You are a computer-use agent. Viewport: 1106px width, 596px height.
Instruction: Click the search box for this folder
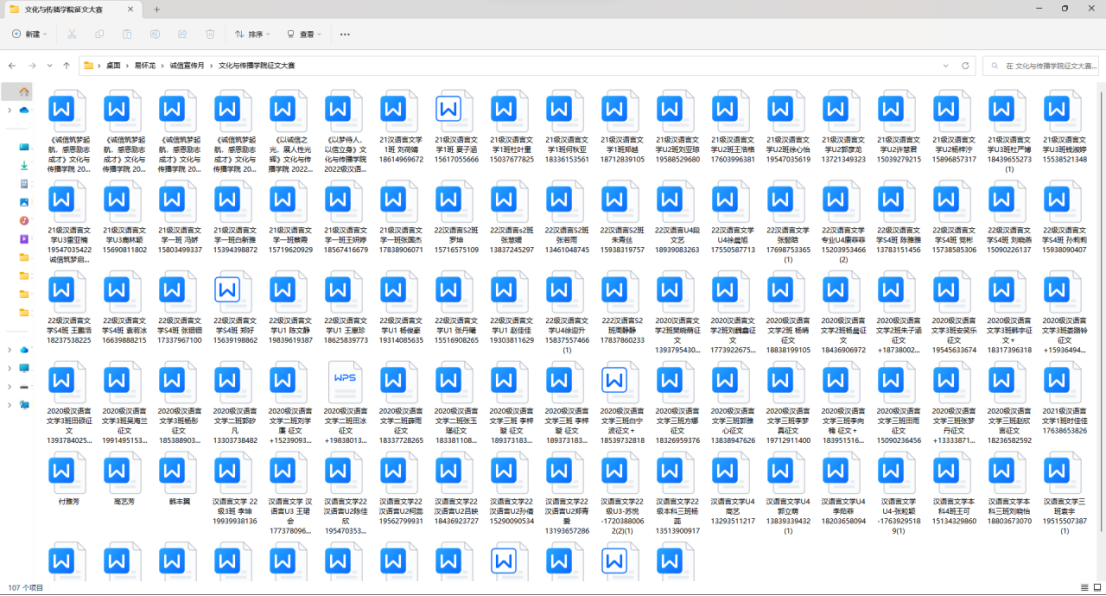click(1041, 66)
